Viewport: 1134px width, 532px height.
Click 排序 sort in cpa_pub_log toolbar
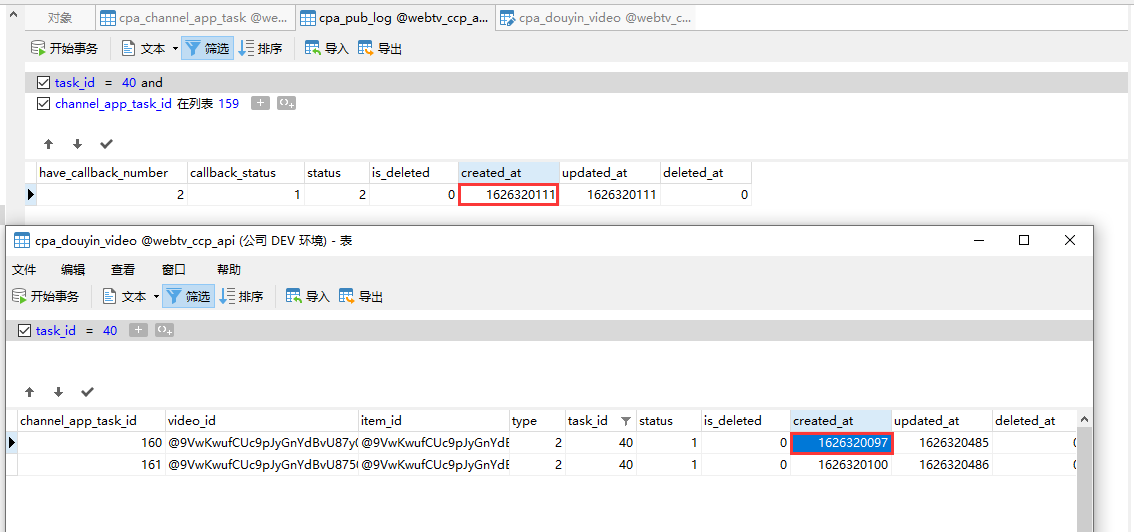click(260, 48)
